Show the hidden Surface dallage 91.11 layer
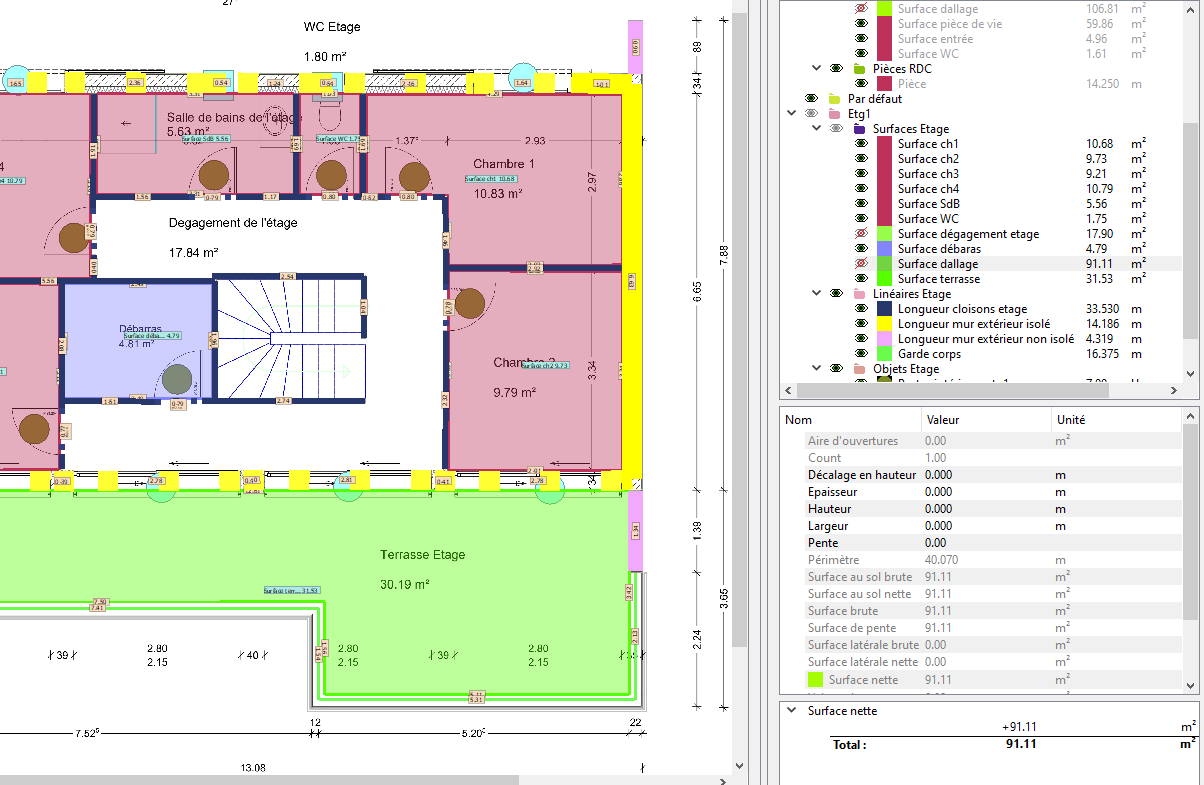 point(860,264)
